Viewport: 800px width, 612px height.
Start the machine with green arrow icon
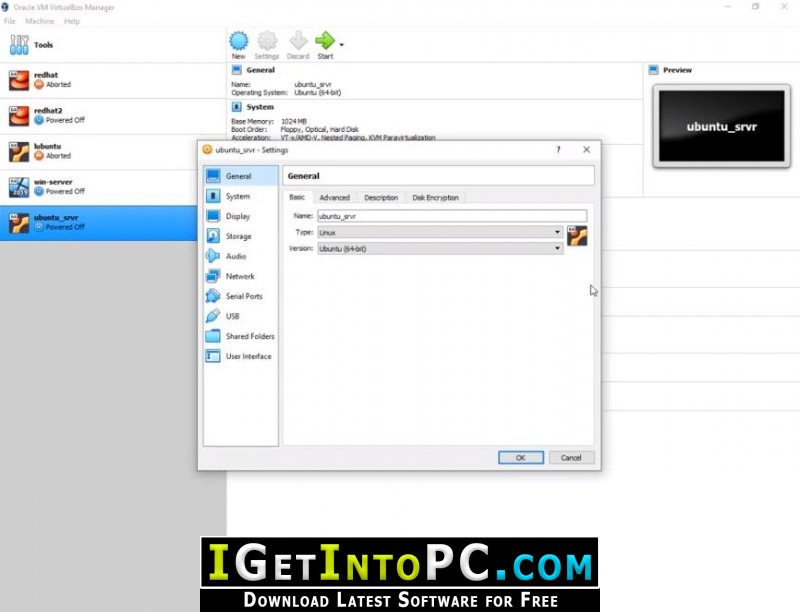(325, 41)
